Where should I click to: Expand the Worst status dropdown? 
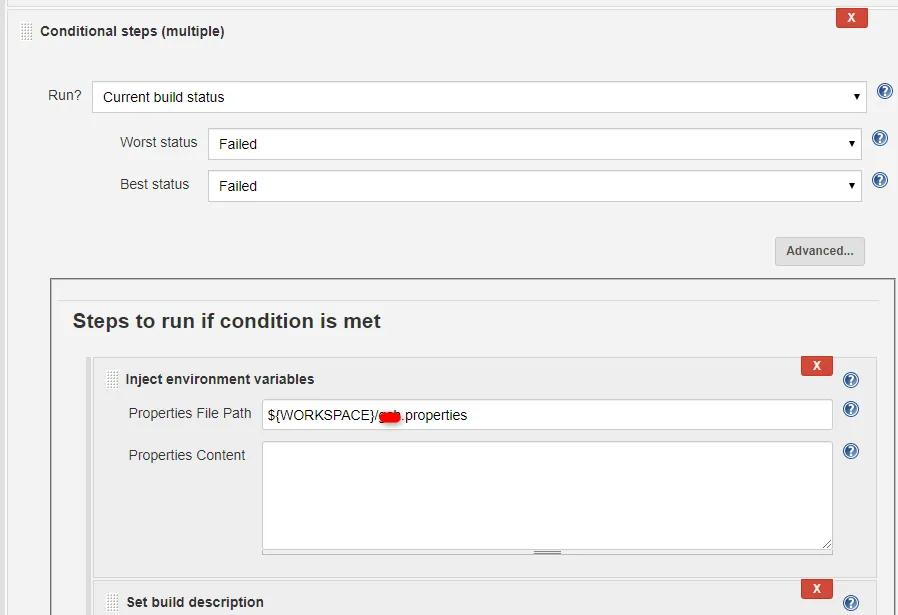point(534,144)
